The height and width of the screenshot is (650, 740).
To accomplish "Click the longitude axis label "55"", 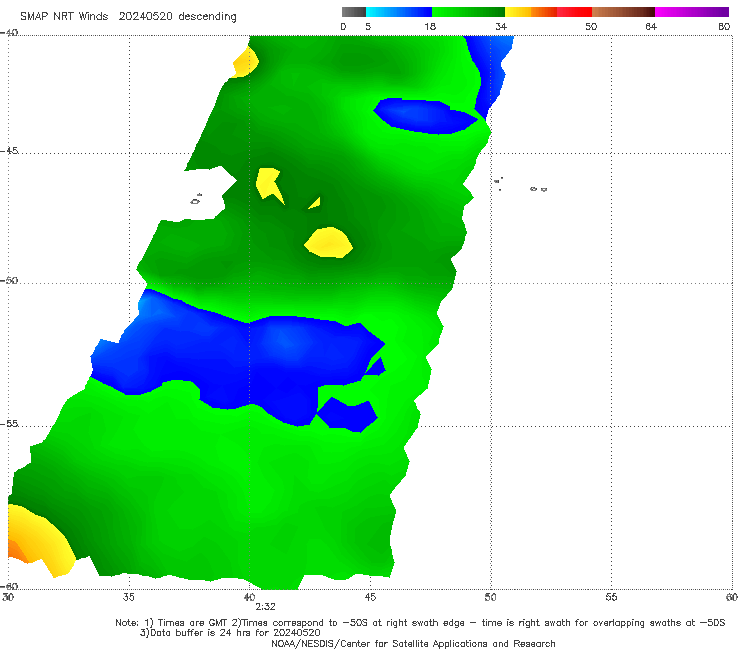I will tap(611, 597).
